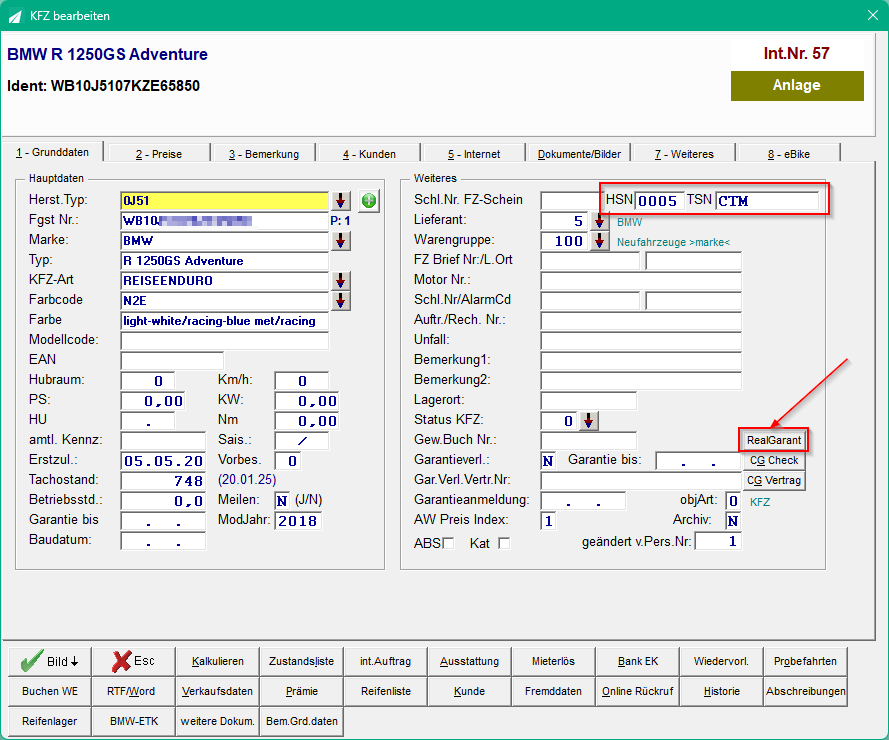Click the Prämie button
The image size is (889, 740).
302,691
